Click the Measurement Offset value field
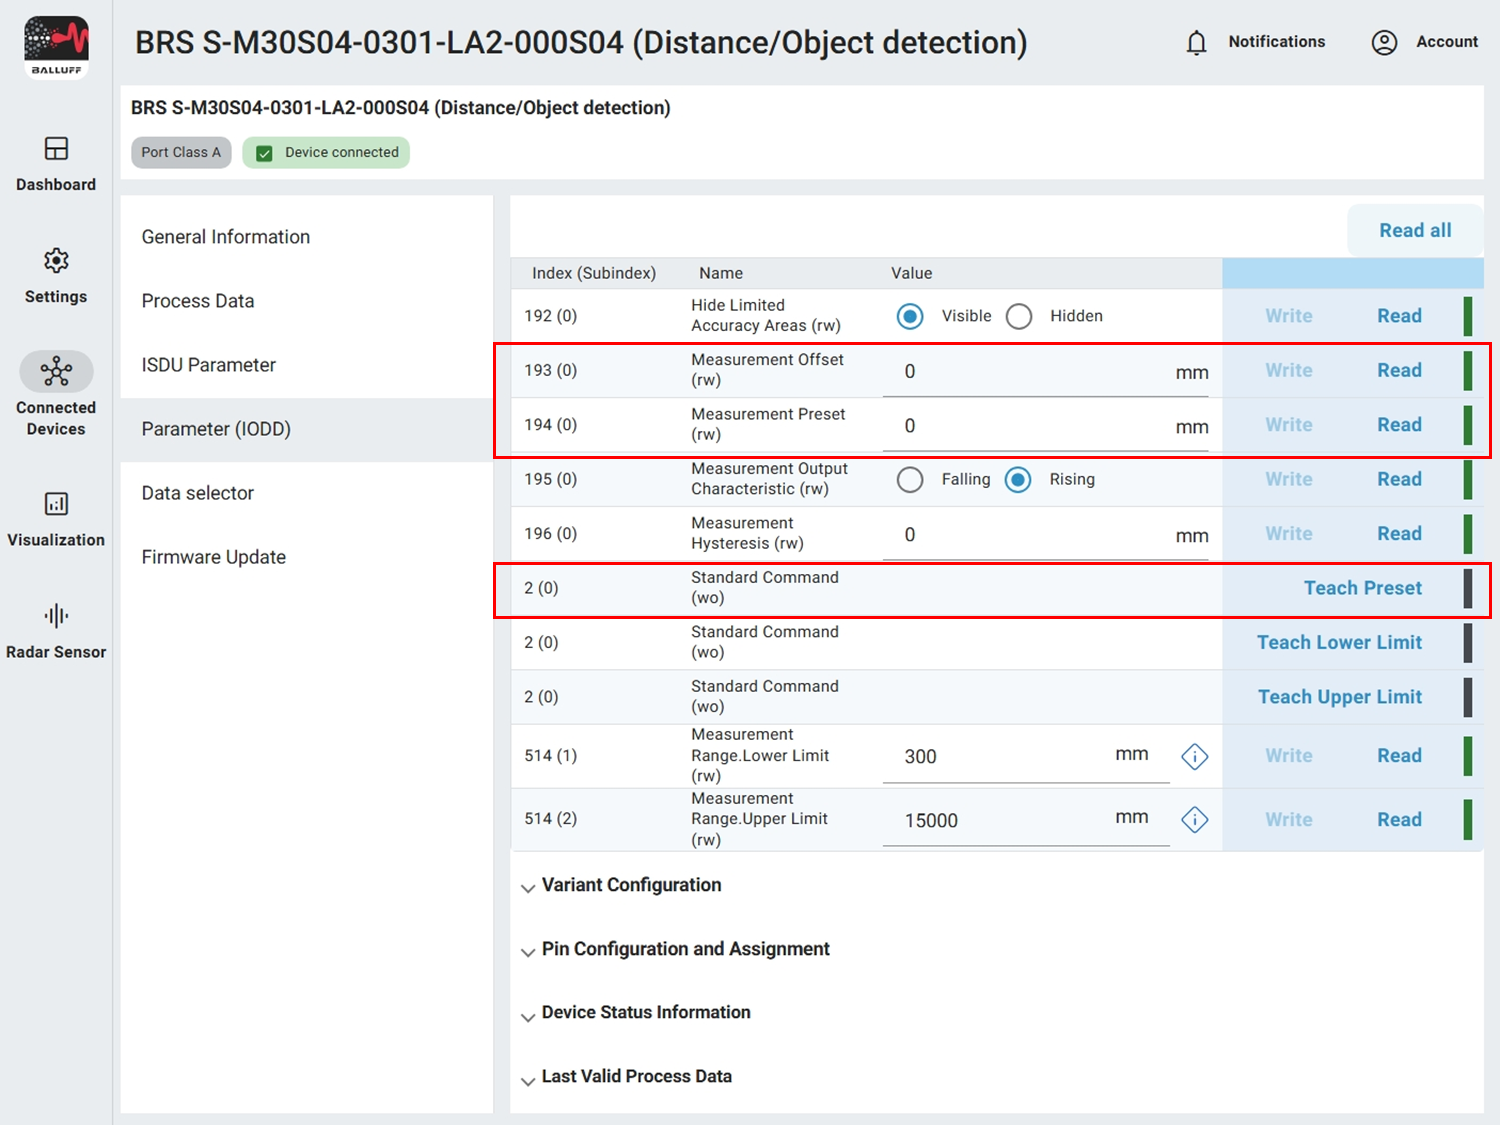The width and height of the screenshot is (1500, 1125). point(1000,370)
